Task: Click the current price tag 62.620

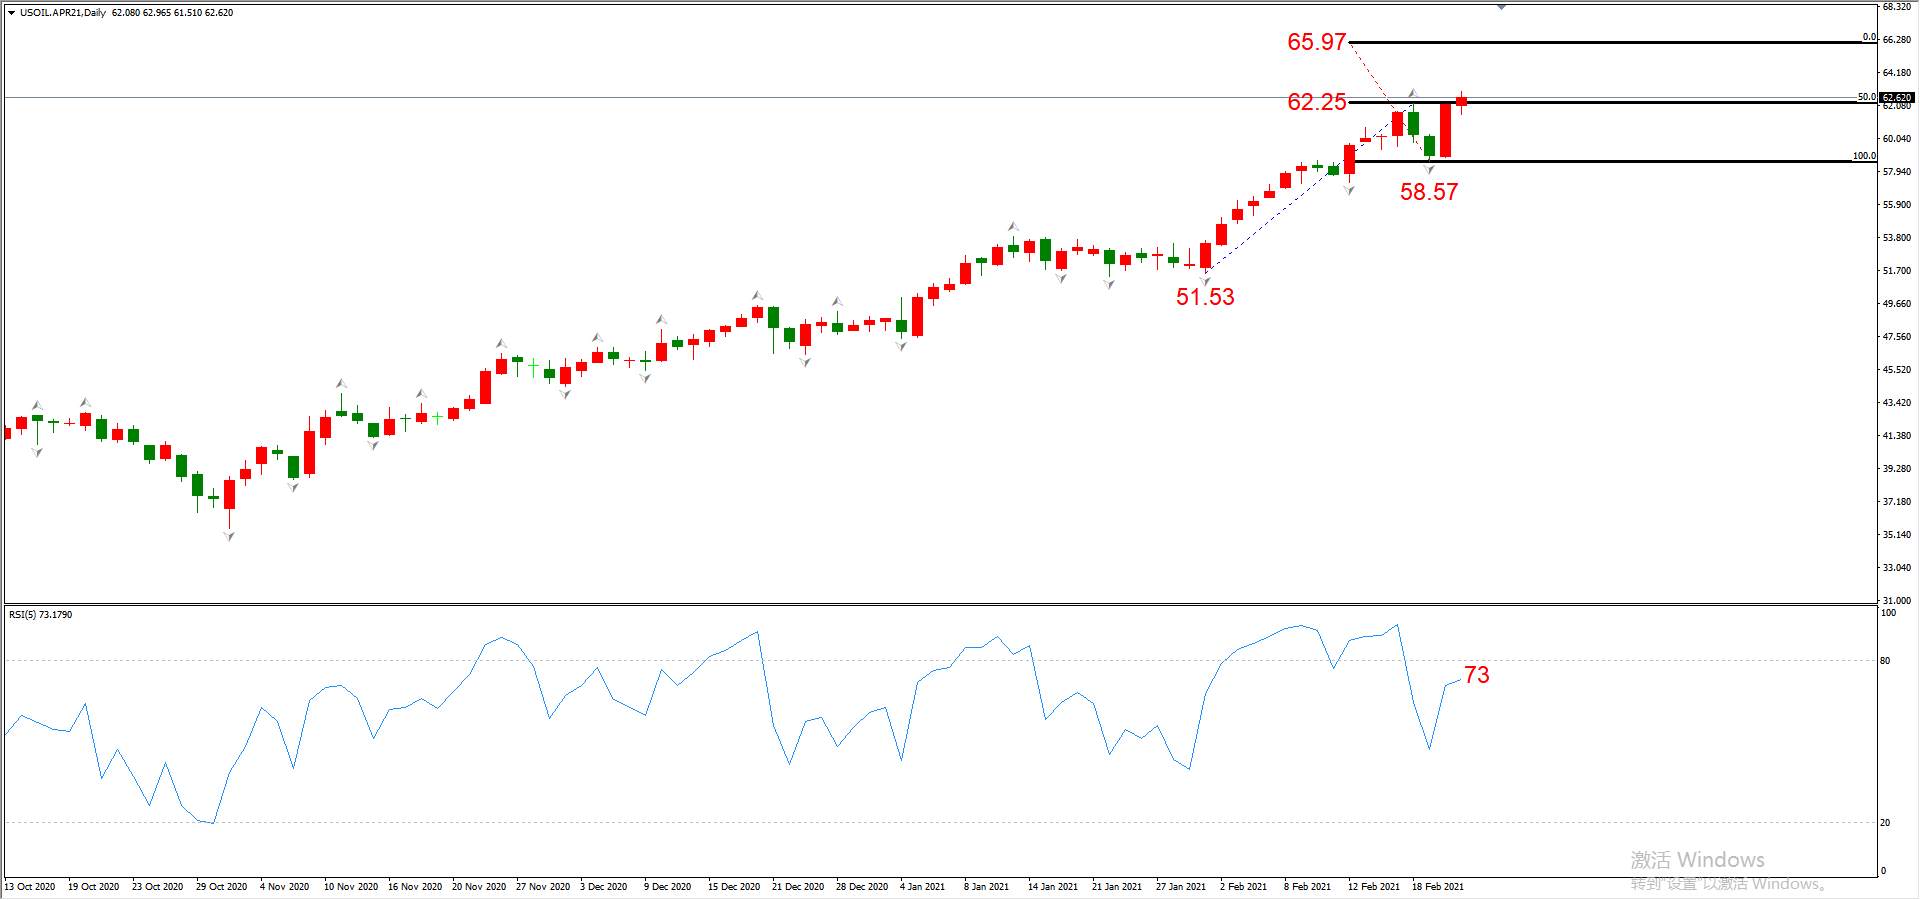Action: coord(1896,98)
